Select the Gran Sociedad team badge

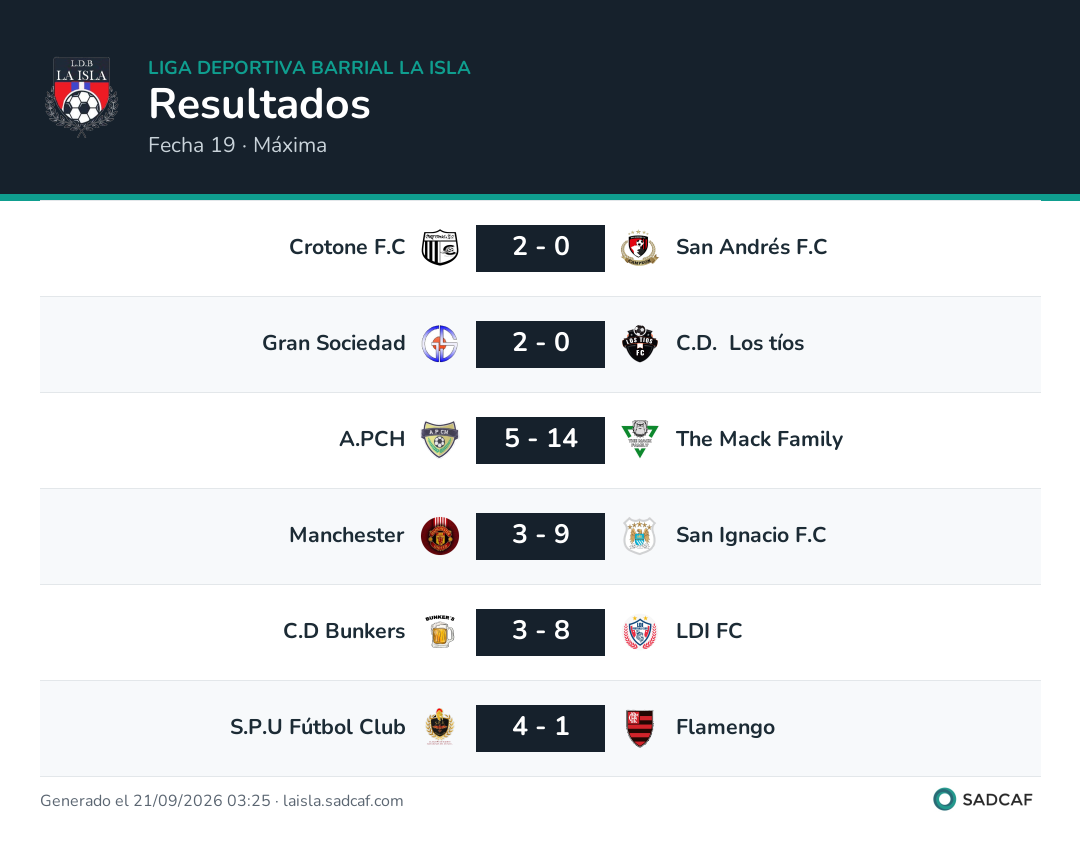(x=439, y=344)
